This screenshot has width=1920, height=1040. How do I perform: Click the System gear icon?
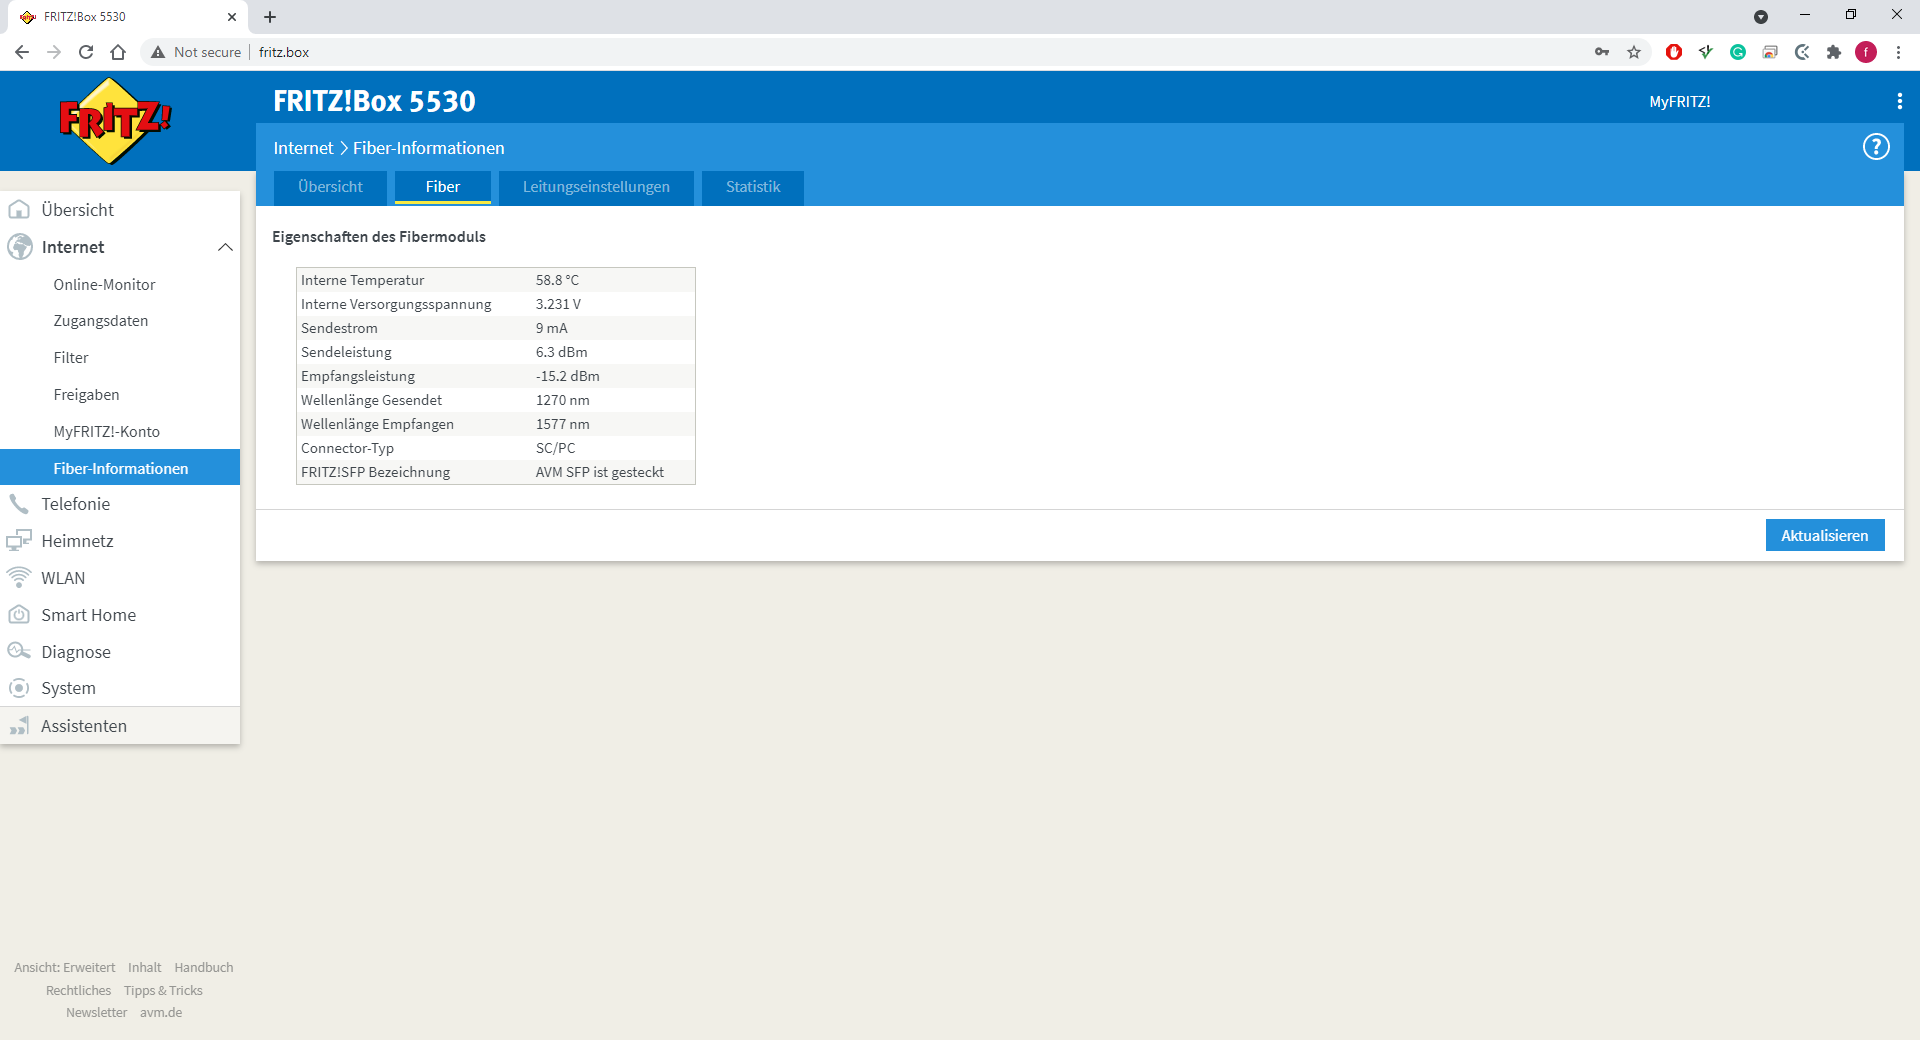pyautogui.click(x=19, y=688)
